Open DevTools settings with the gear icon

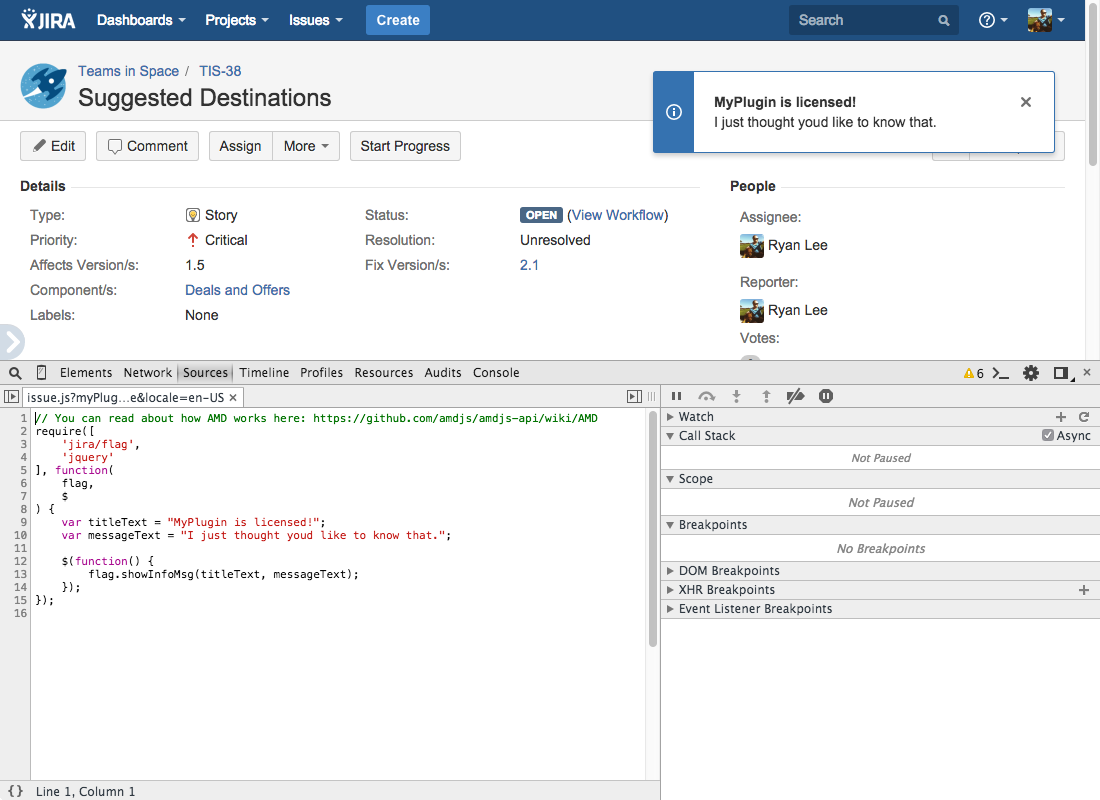[1031, 372]
